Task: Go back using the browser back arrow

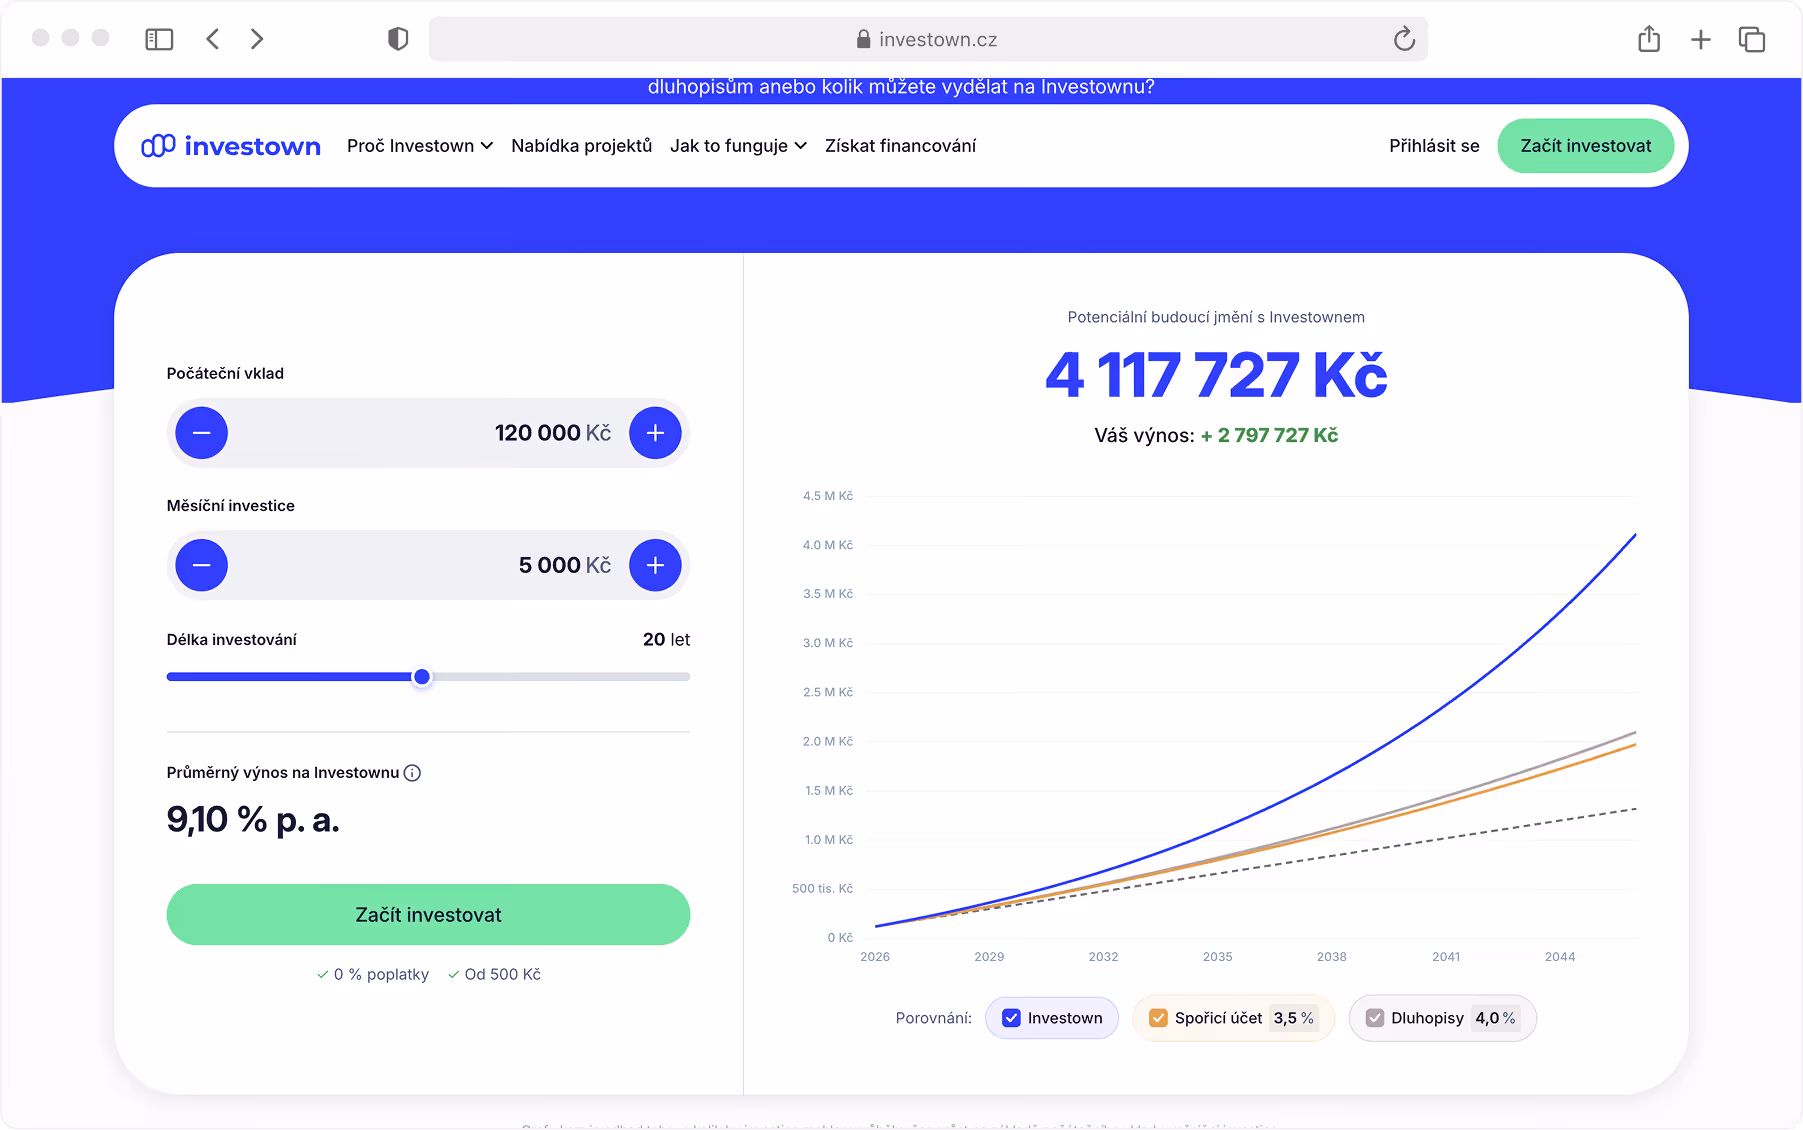Action: (212, 39)
